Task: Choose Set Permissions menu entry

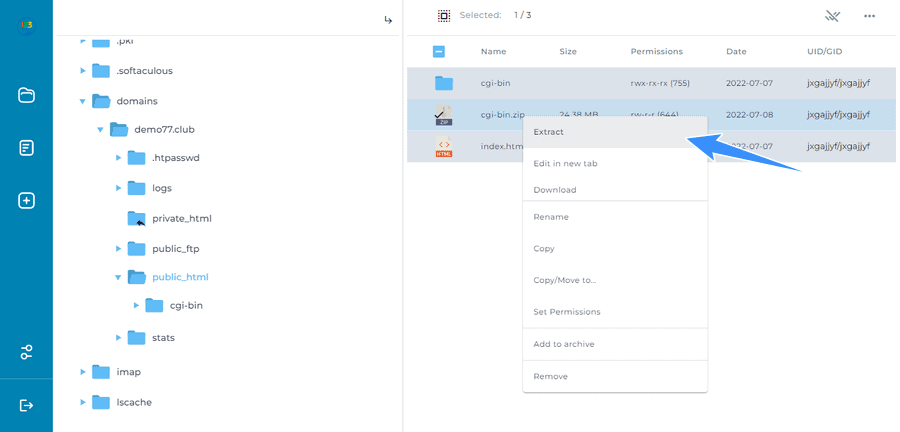Action: 615,312
